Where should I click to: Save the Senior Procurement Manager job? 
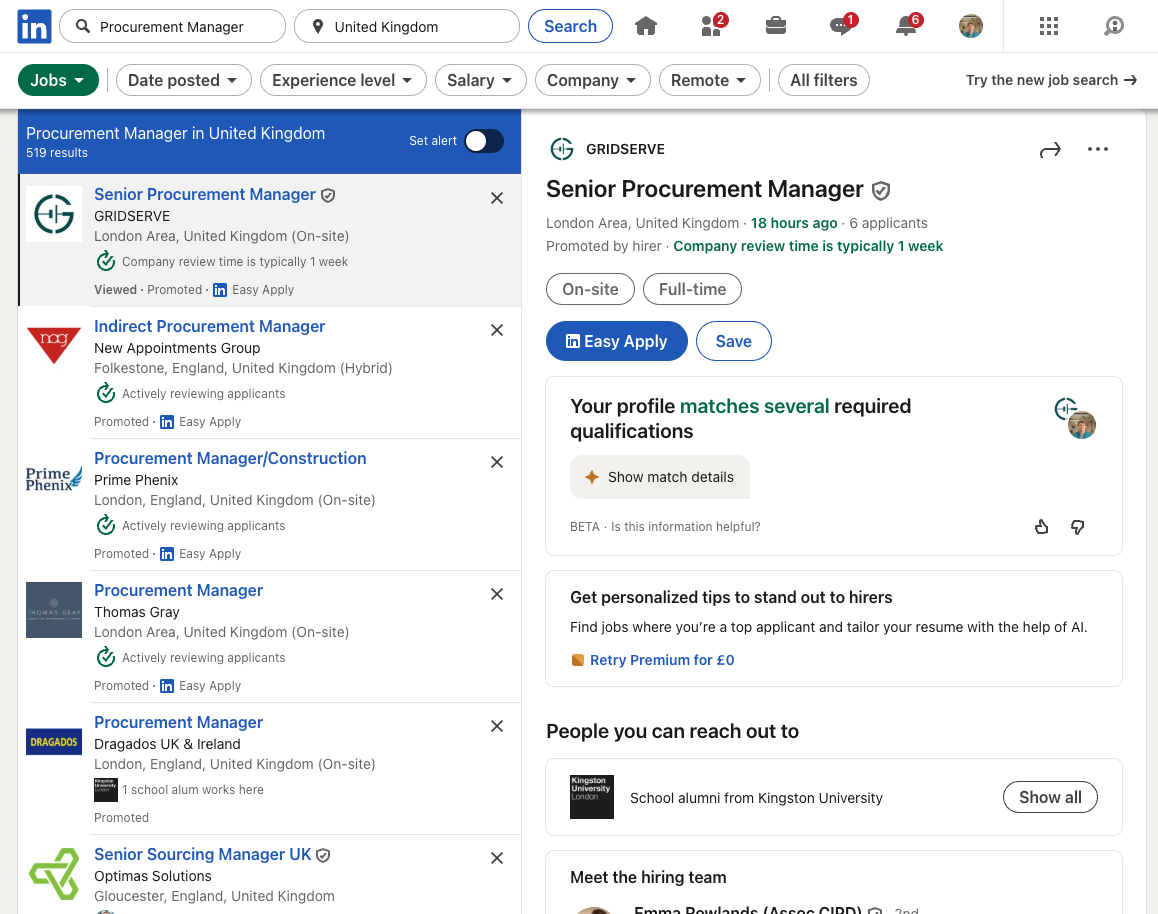click(733, 341)
